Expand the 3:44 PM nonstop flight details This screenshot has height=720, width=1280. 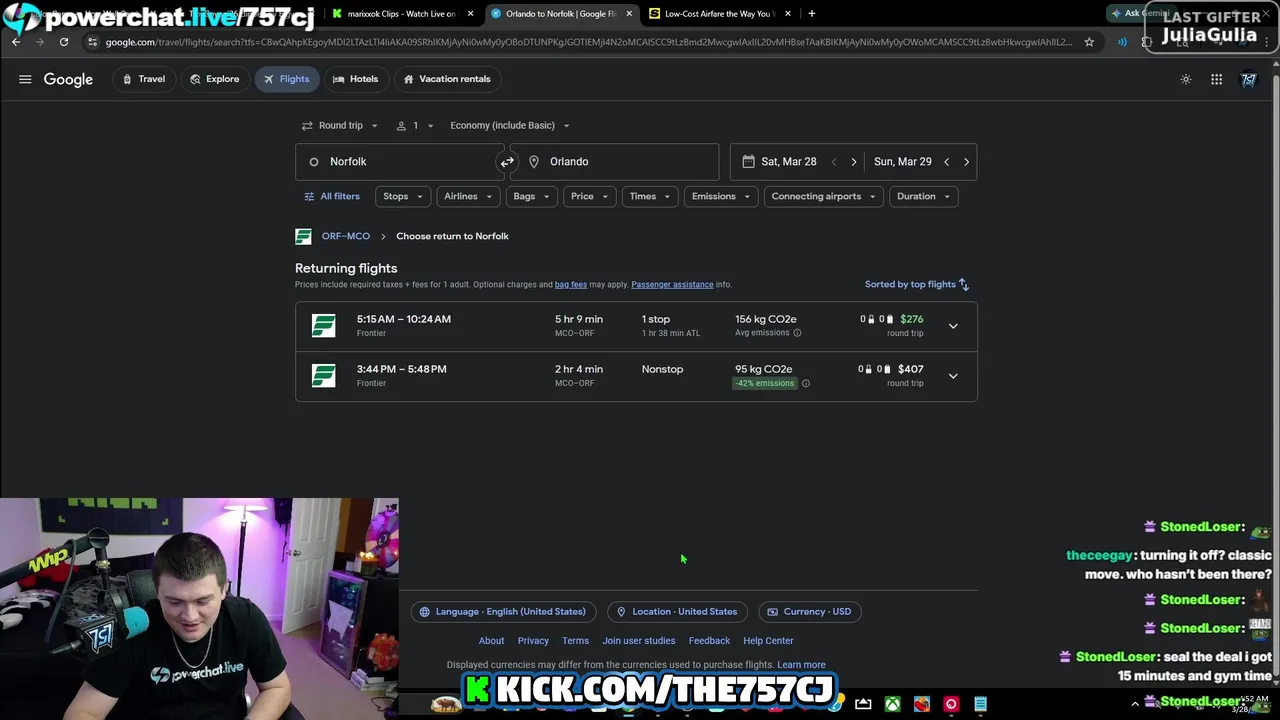point(953,376)
